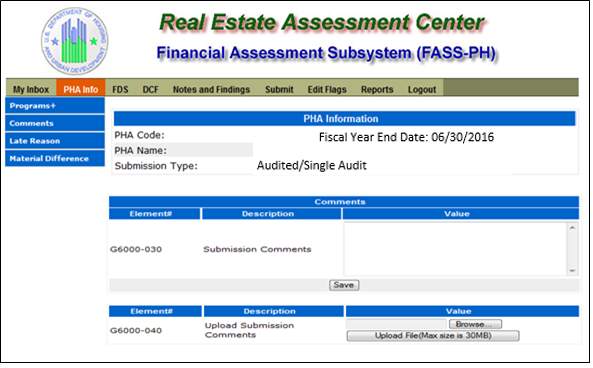Click the upload file path field

point(396,324)
